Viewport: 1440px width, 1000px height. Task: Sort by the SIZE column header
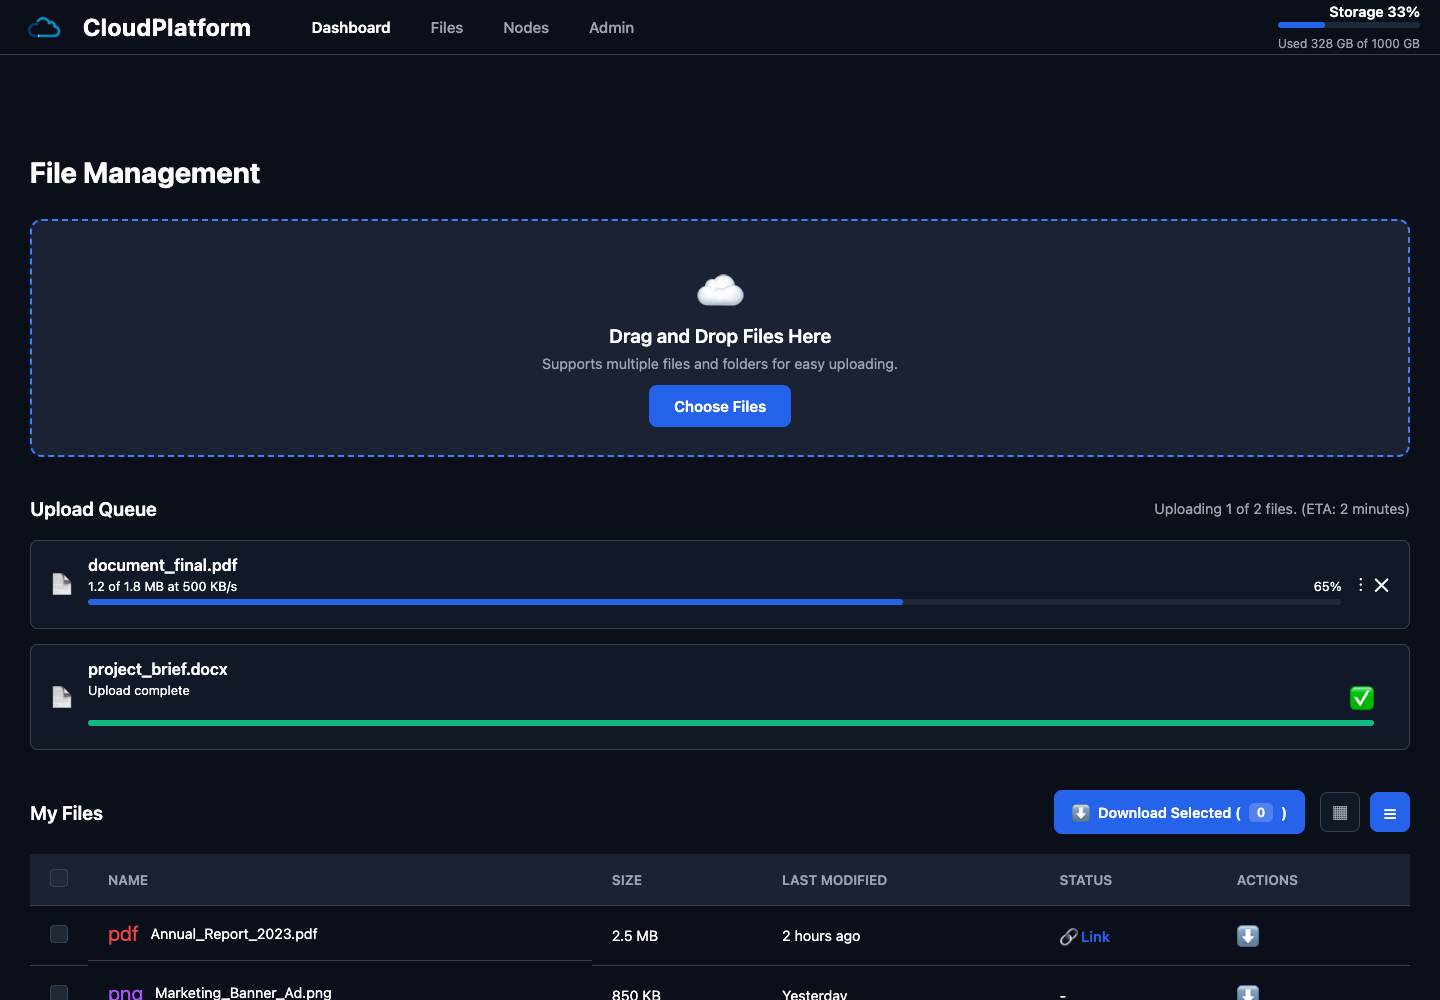627,880
